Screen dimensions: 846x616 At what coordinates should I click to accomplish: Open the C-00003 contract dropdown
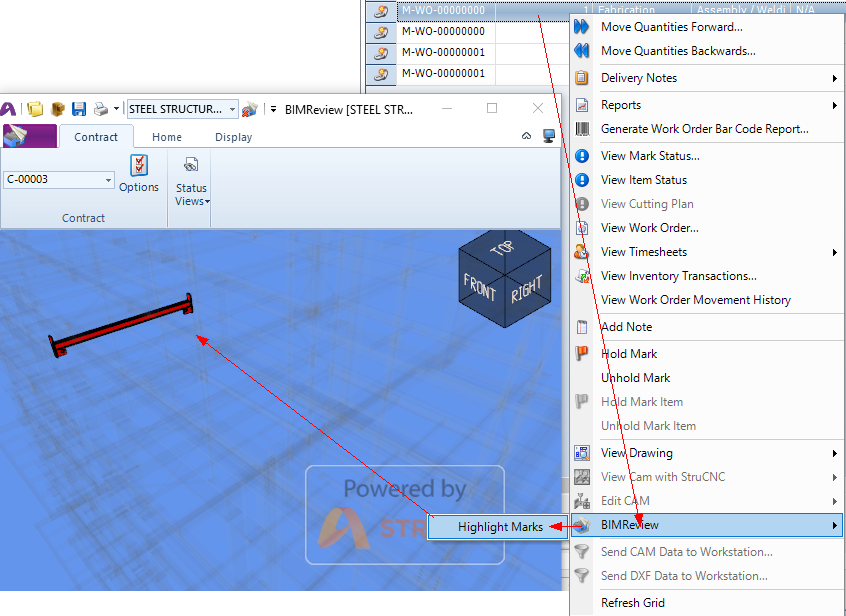point(108,180)
